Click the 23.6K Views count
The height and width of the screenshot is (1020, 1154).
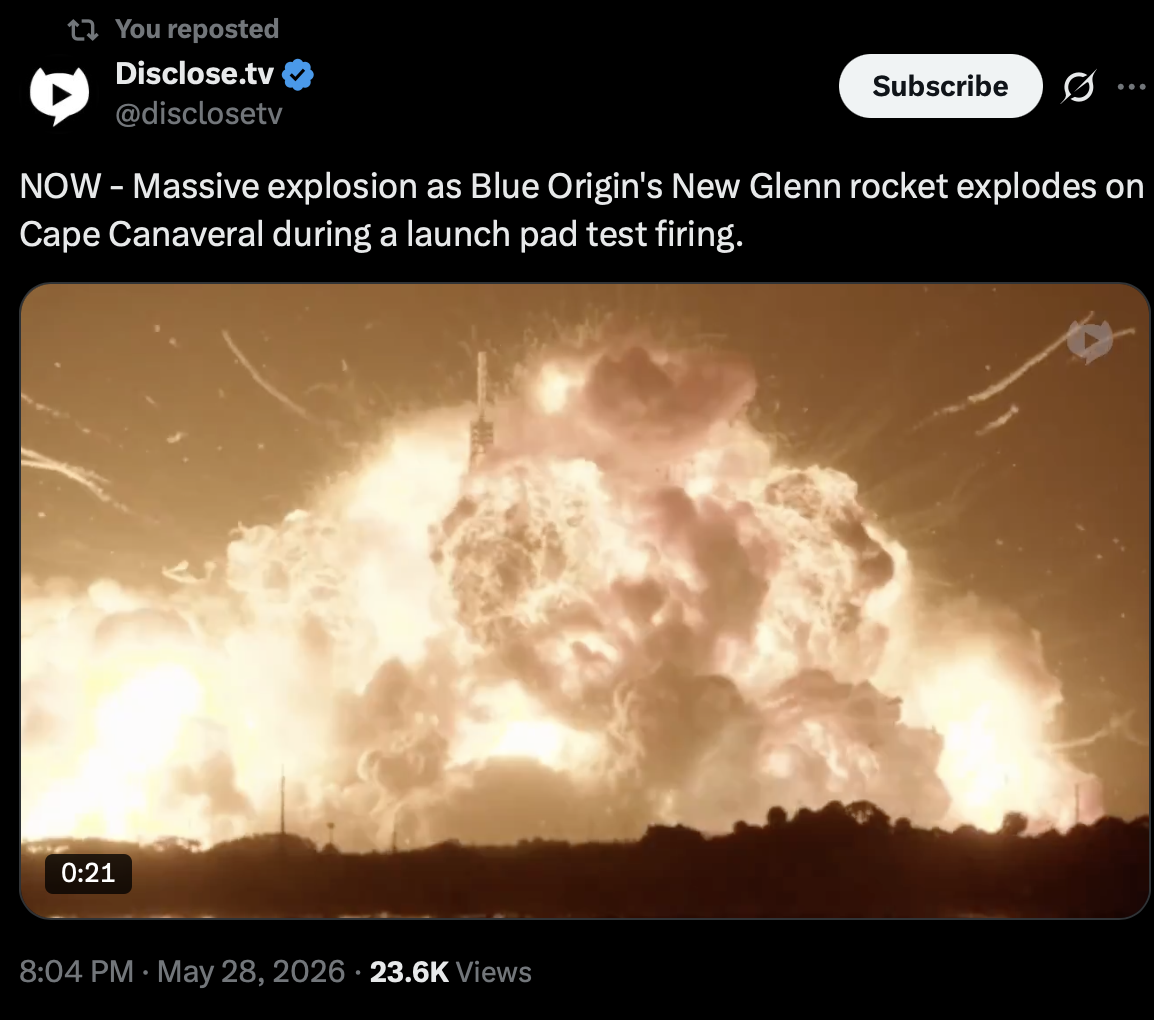(450, 972)
